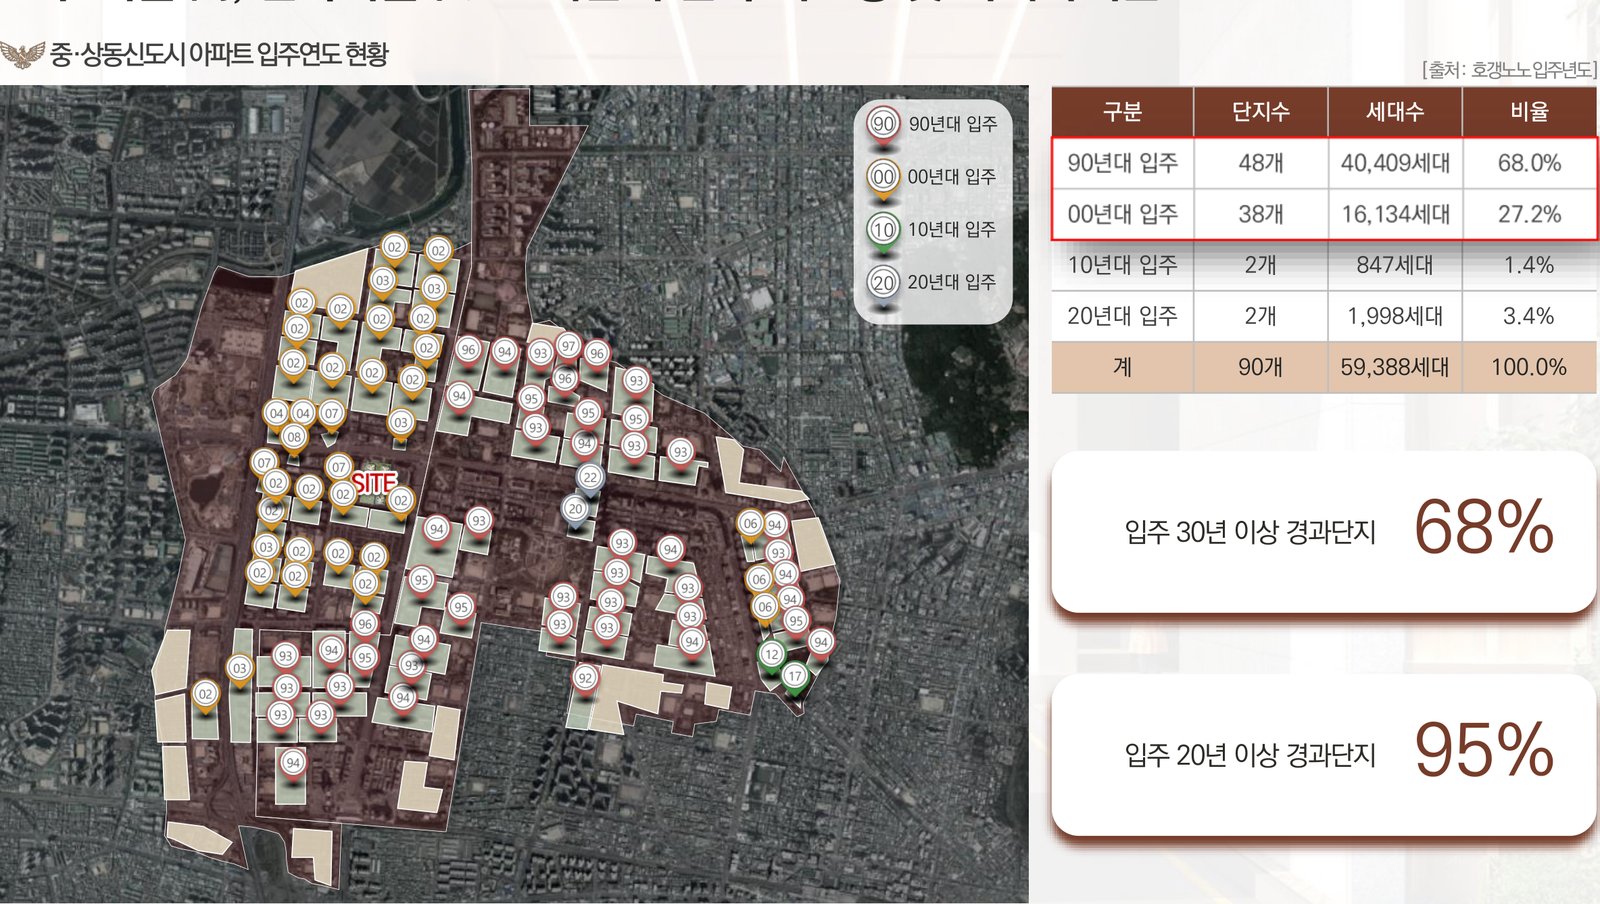Click the 1,998세대 cell
The width and height of the screenshot is (1600, 904).
coord(1395,316)
